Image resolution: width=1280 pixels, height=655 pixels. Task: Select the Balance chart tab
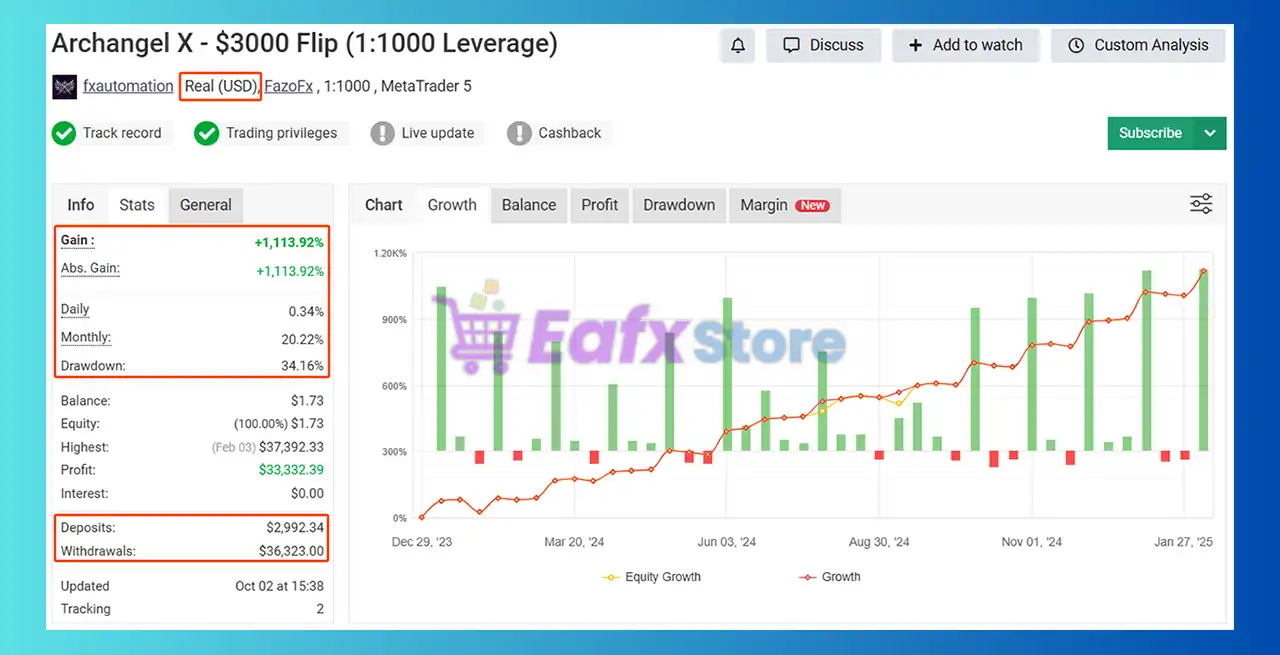tap(528, 205)
